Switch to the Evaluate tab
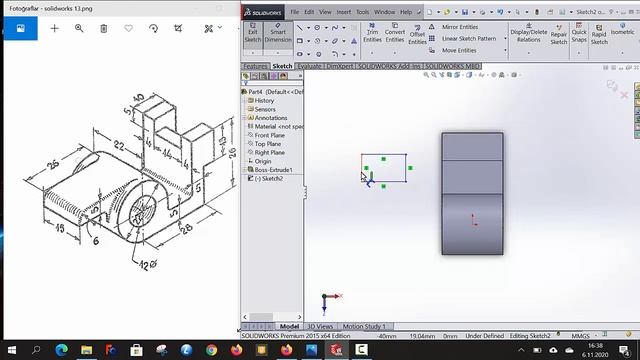Image resolution: width=640 pixels, height=360 pixels. point(309,66)
